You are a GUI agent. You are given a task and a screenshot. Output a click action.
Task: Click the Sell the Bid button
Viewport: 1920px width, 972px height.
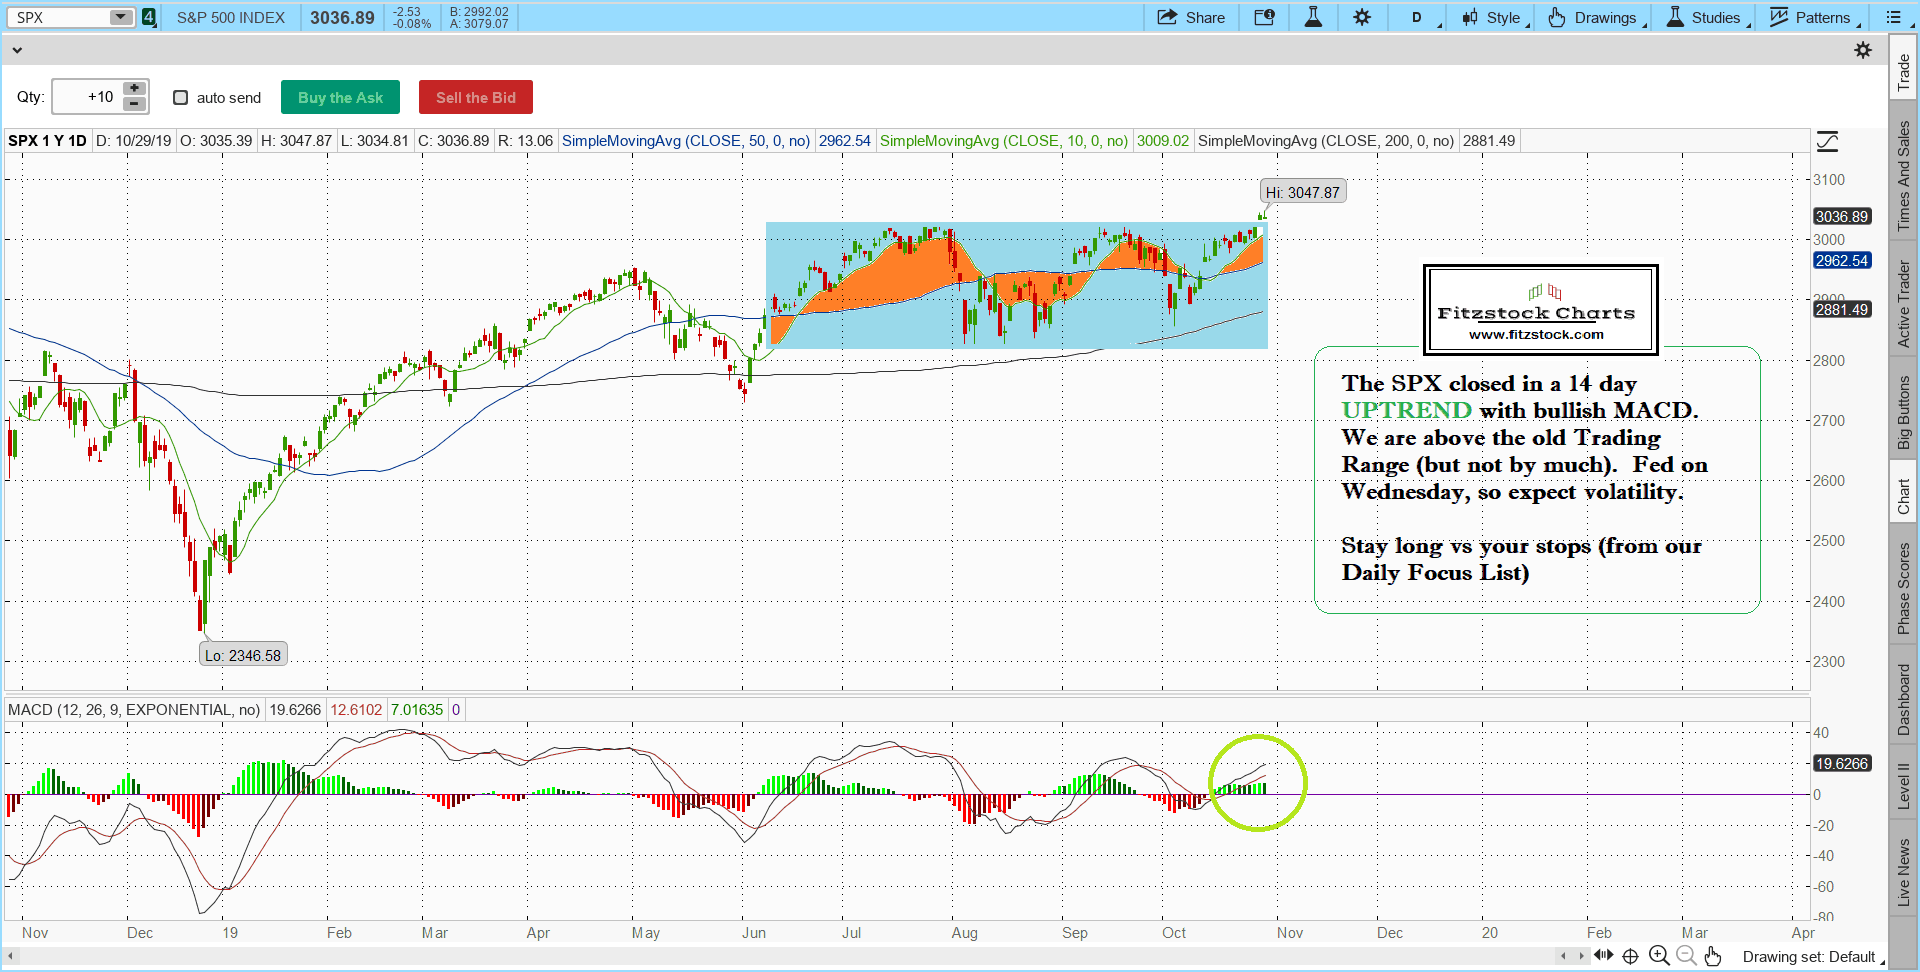pyautogui.click(x=475, y=97)
